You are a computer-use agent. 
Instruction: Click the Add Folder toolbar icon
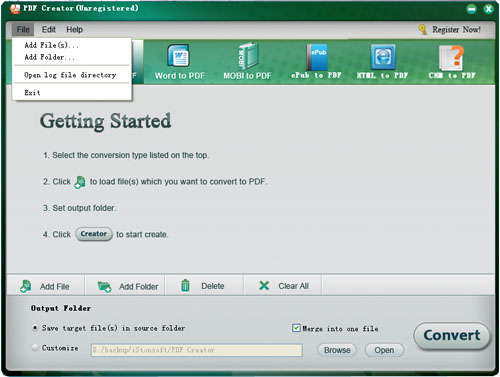tap(104, 286)
